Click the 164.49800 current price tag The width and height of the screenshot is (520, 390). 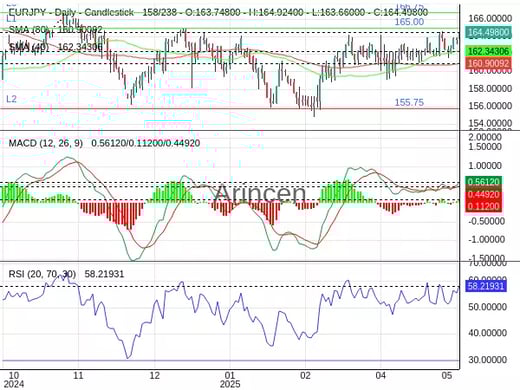(488, 32)
